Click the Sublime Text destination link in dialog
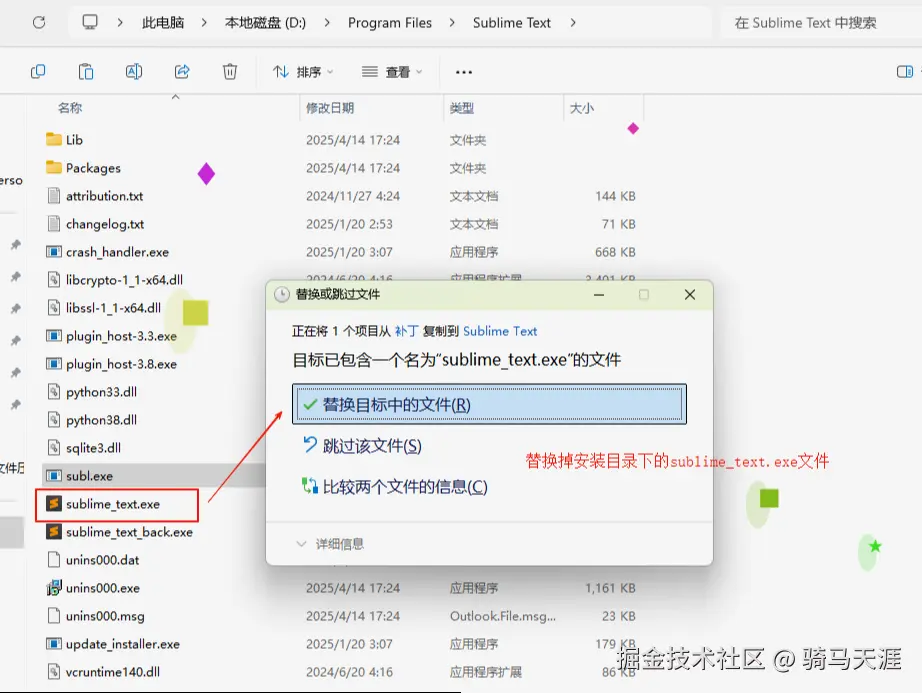Image resolution: width=922 pixels, height=693 pixels. (x=500, y=331)
